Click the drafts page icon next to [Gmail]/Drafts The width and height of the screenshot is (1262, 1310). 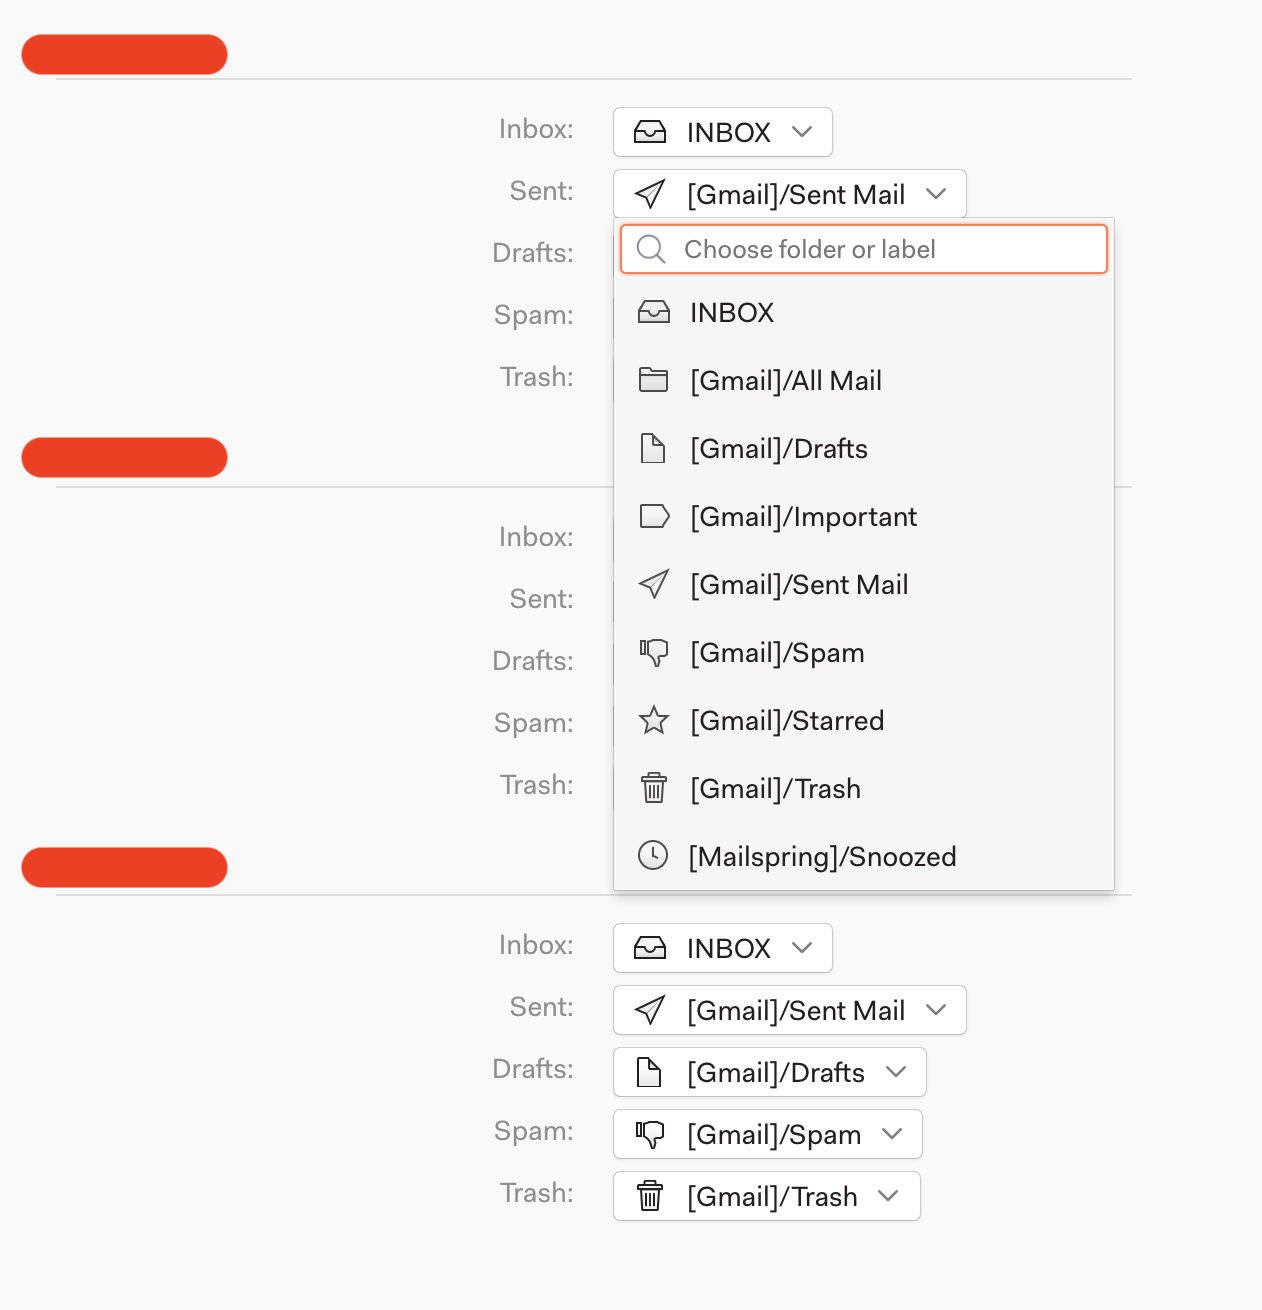click(x=654, y=448)
